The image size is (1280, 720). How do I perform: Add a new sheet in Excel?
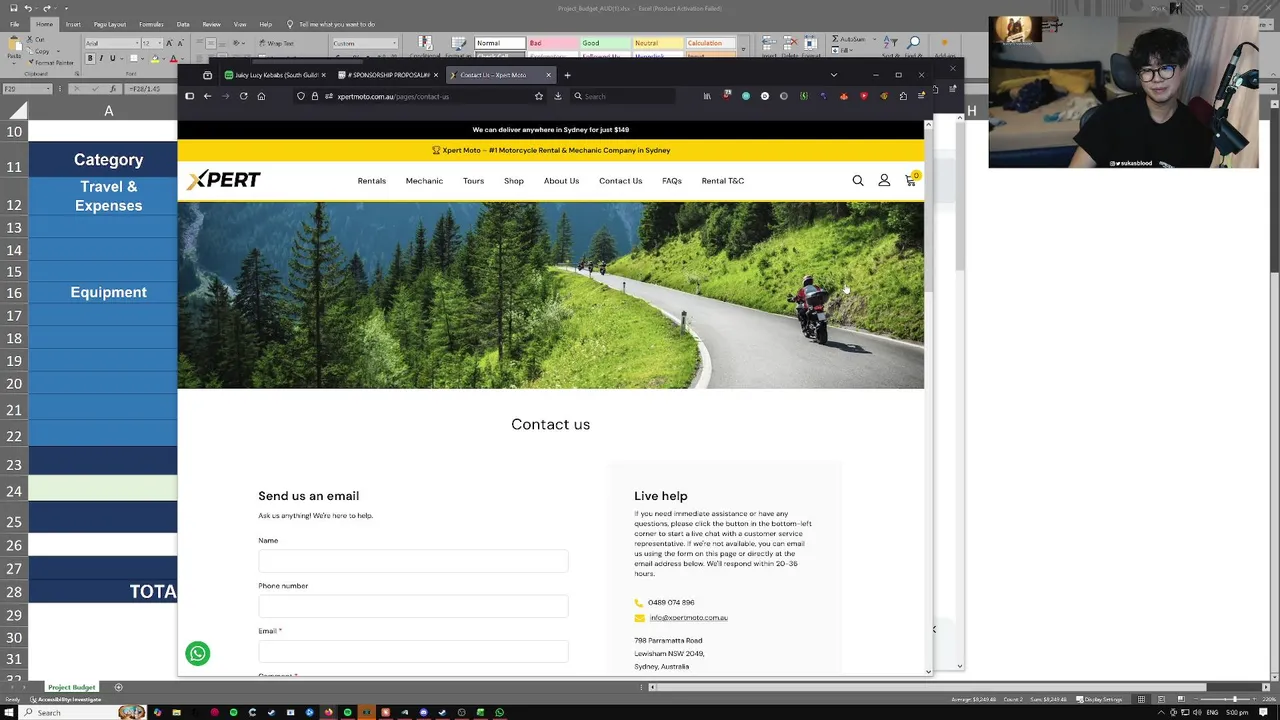[x=118, y=687]
